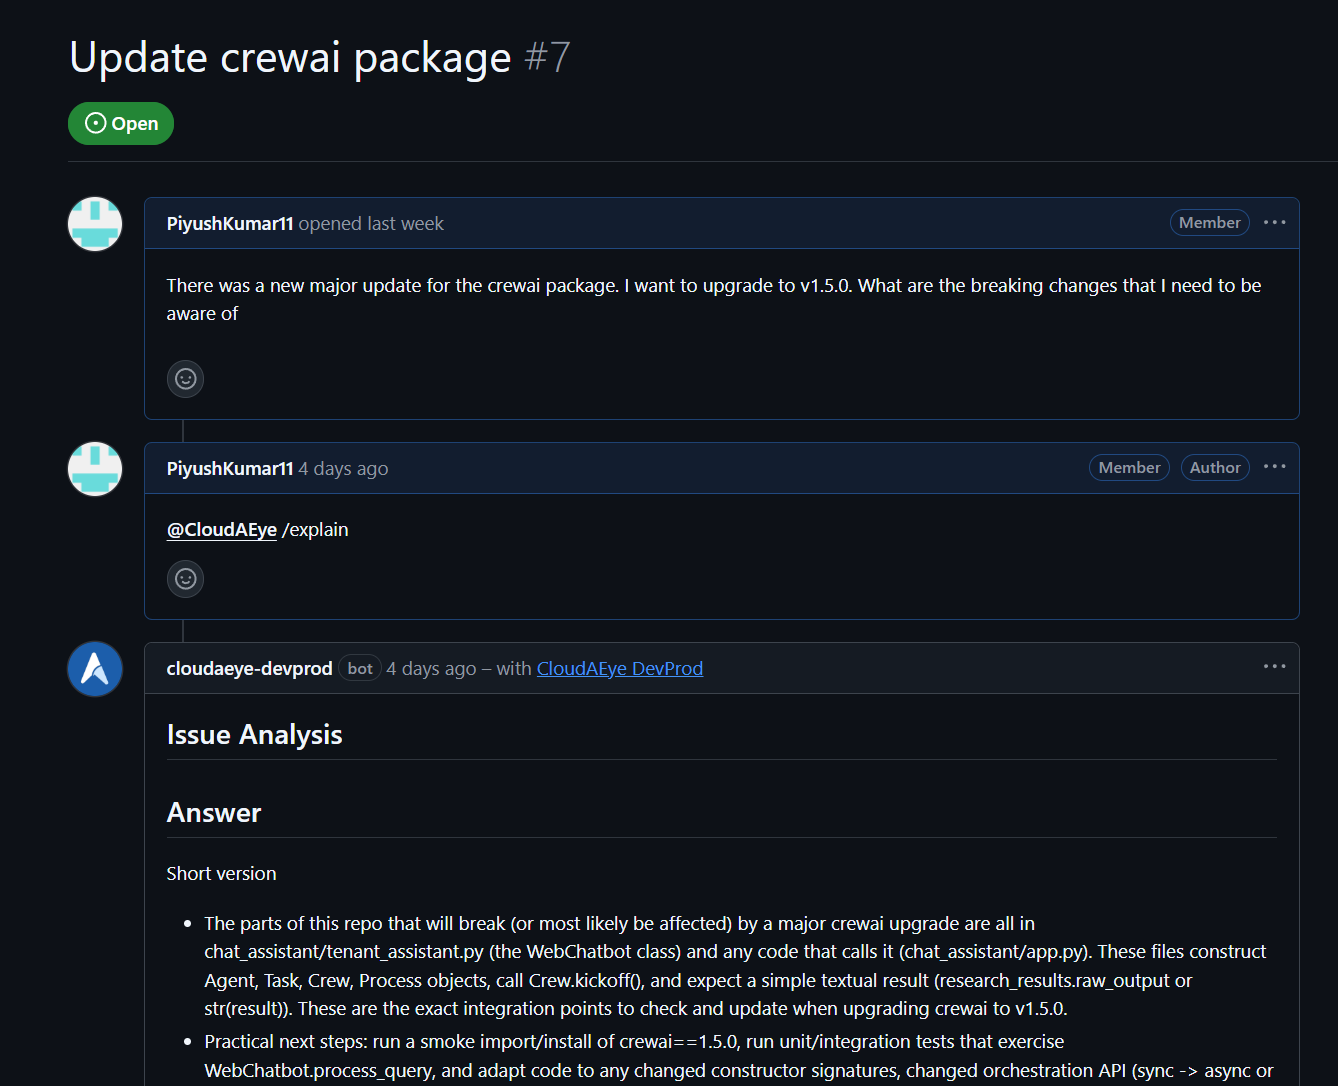This screenshot has height=1086, width=1338.
Task: Add emoji reaction to the /explain comment
Action: (185, 579)
